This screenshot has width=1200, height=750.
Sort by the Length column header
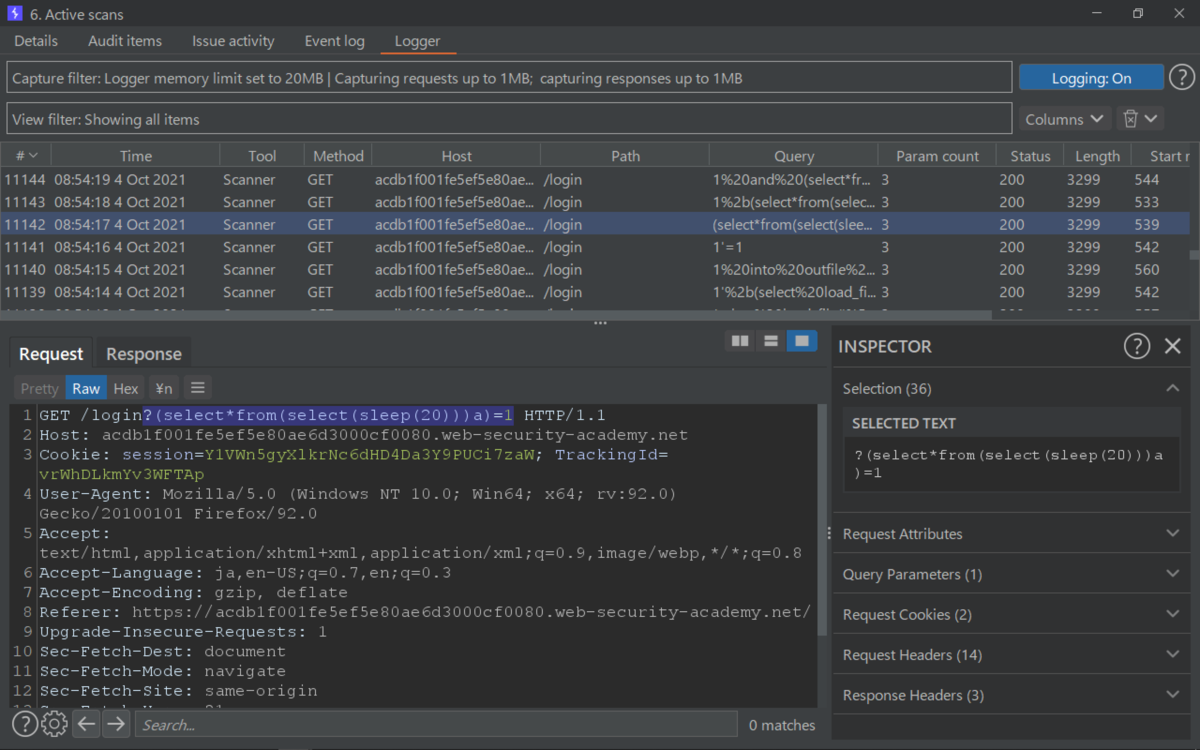[x=1097, y=156]
